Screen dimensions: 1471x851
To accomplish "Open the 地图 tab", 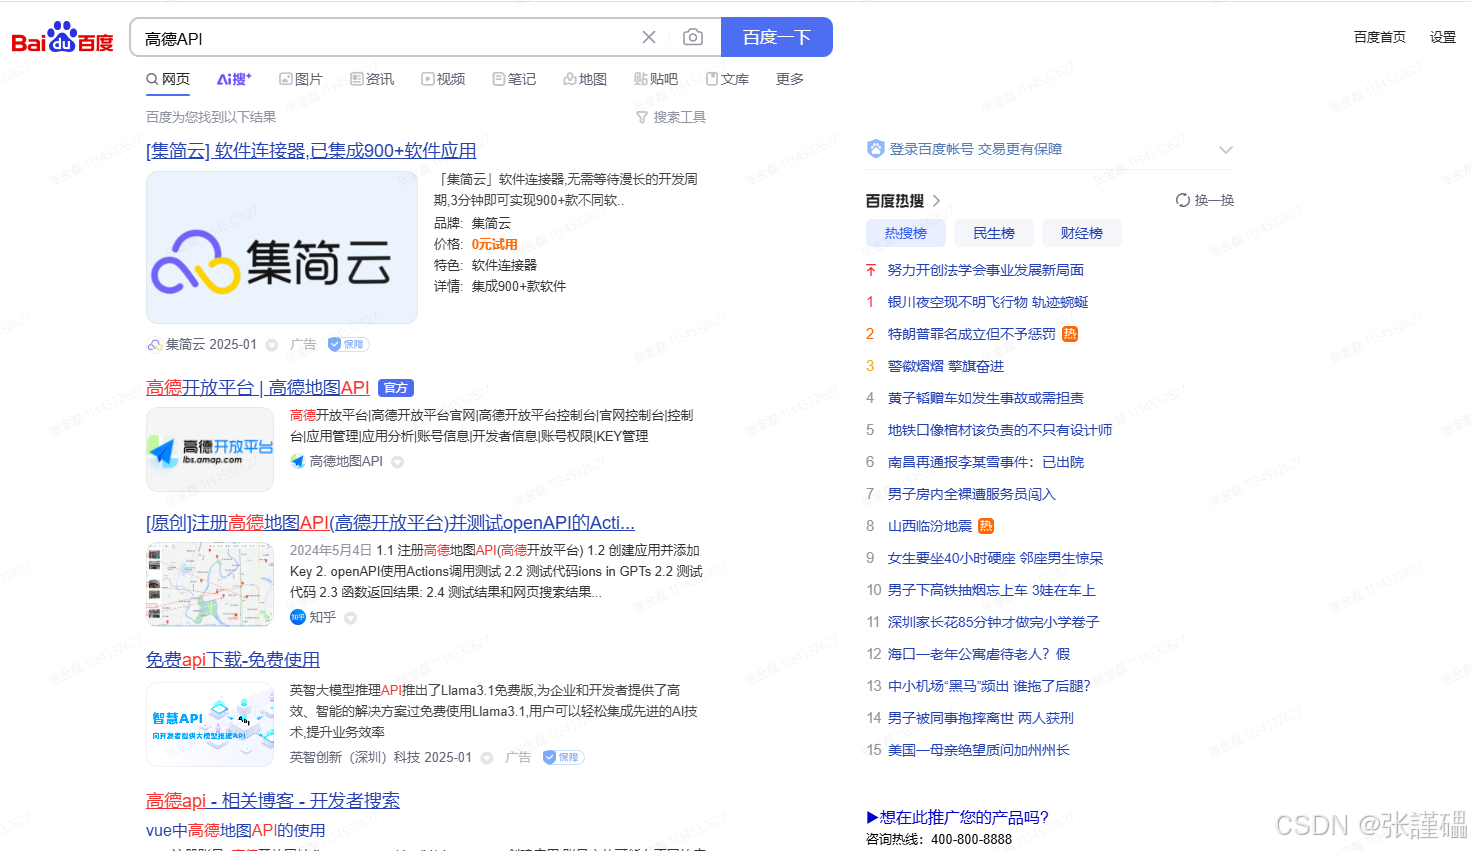I will coord(585,79).
